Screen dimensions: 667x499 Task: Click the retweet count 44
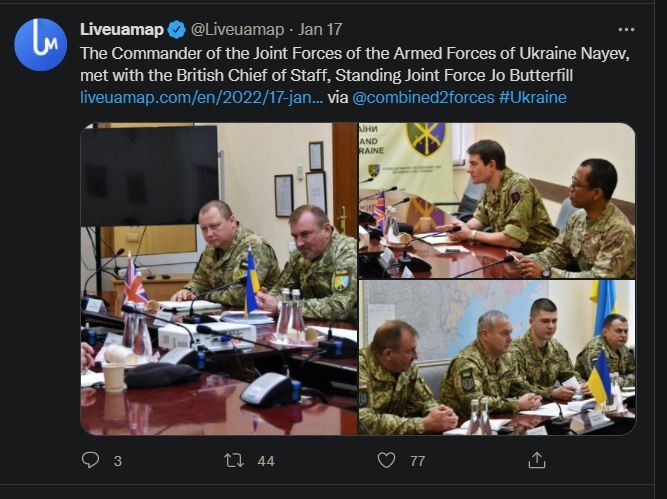266,461
